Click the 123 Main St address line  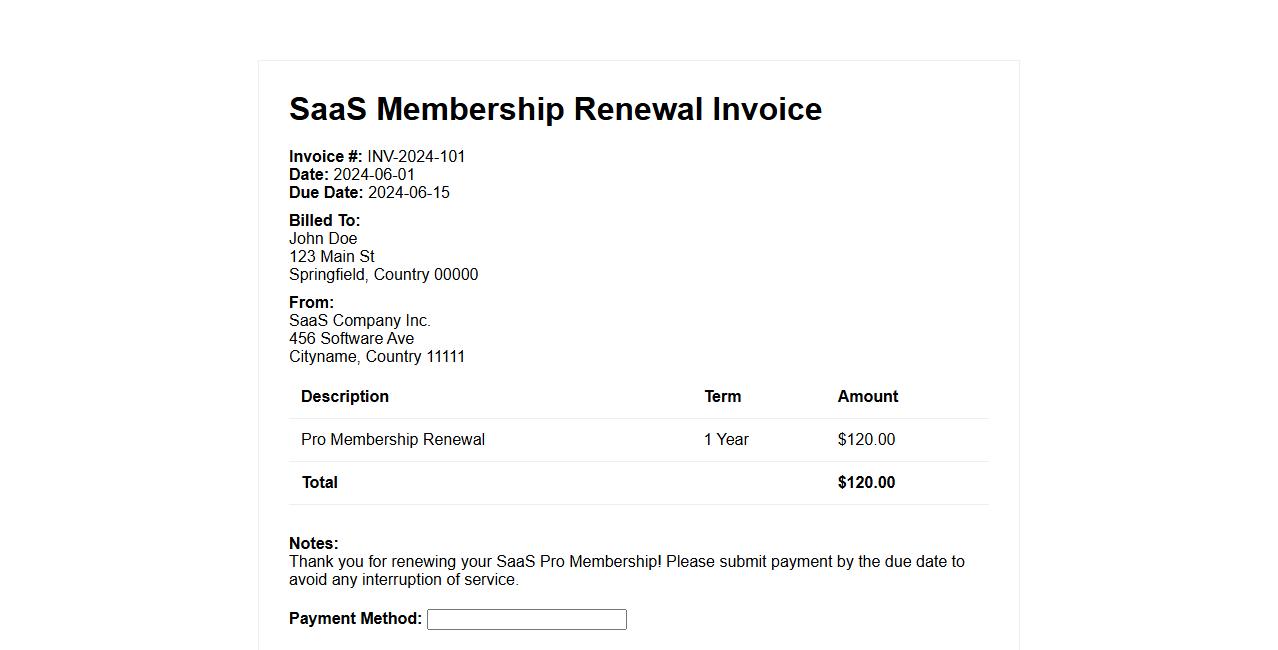tap(331, 256)
